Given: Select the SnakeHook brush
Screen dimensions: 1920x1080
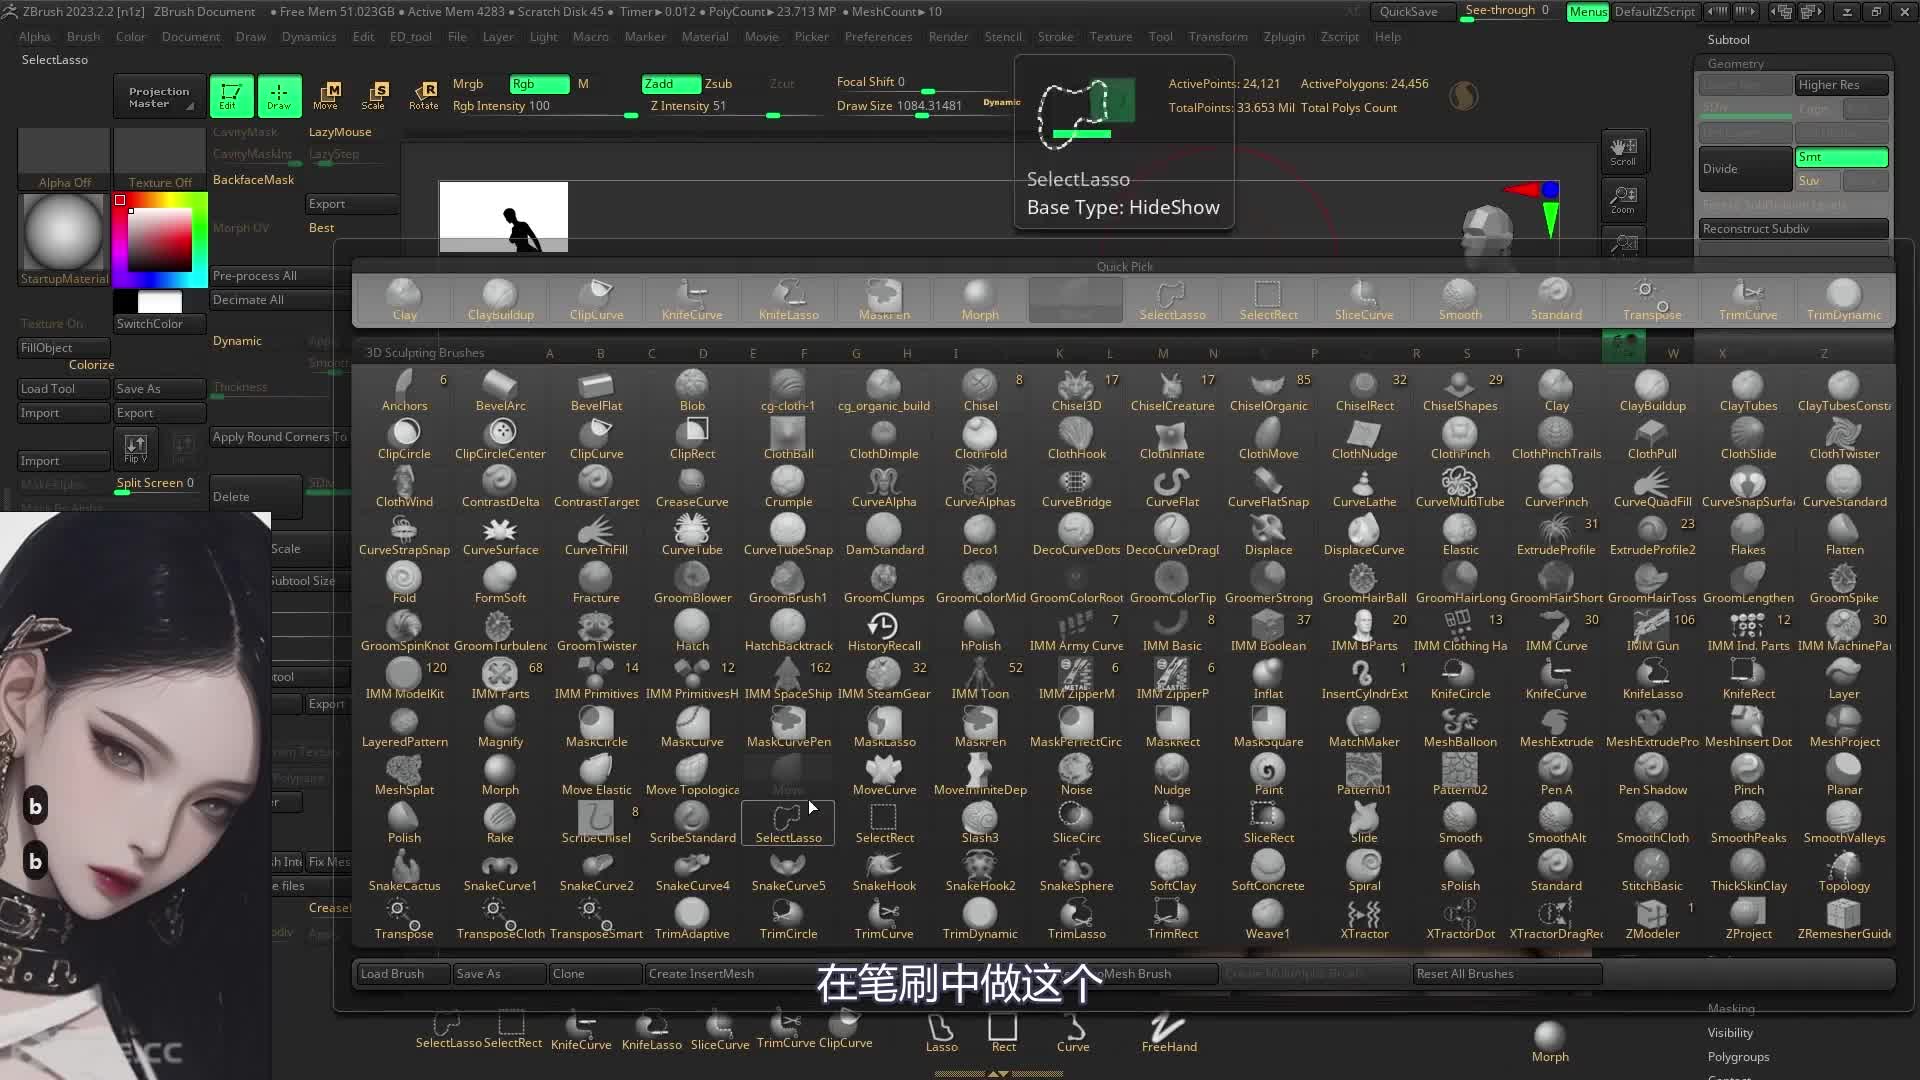Looking at the screenshot, I should point(884,871).
